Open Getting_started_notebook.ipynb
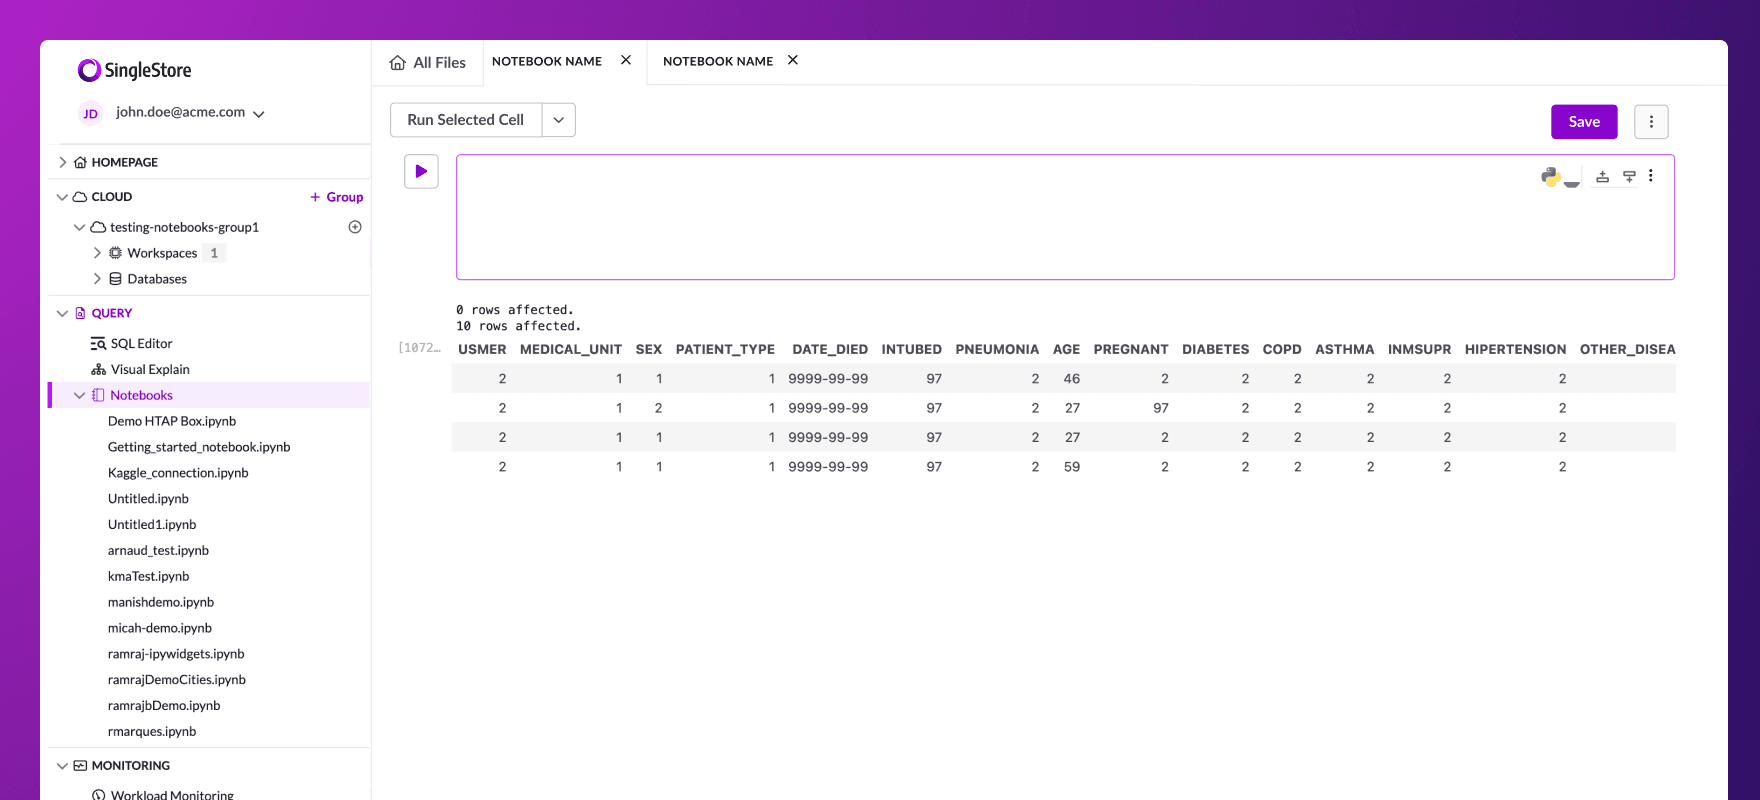 coord(199,447)
